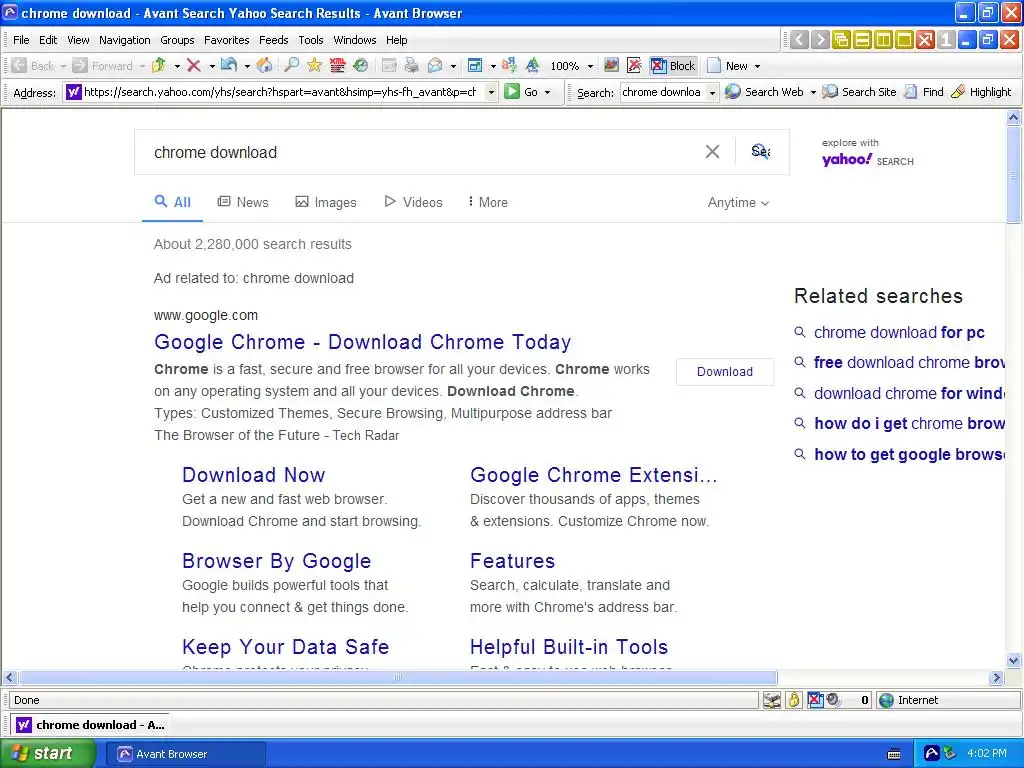Click the white Download button in ad
The width and height of the screenshot is (1024, 768).
tap(725, 372)
